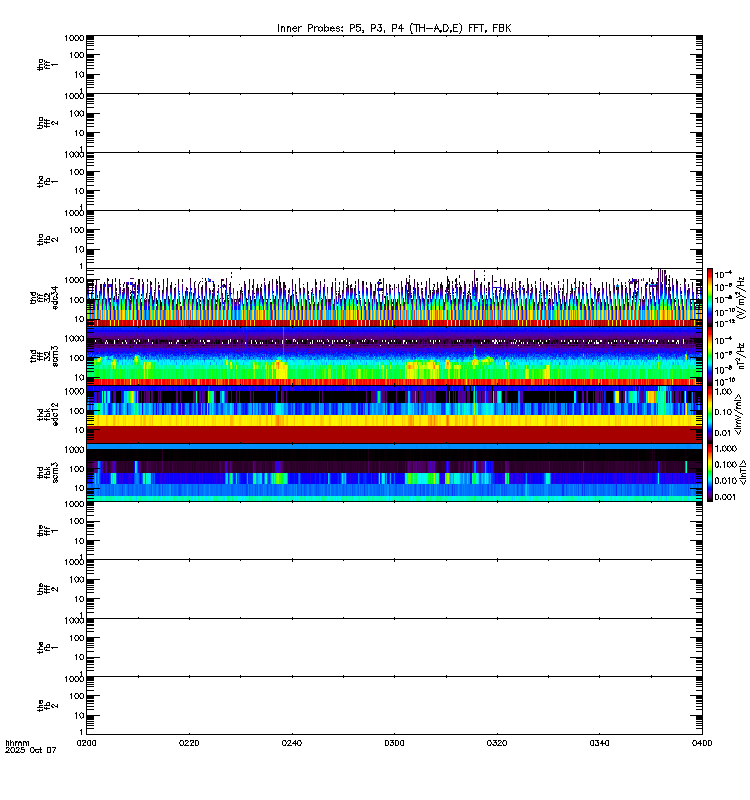
Task: Click inside the thd scm3 FFT spectrogram
Action: (x=394, y=356)
